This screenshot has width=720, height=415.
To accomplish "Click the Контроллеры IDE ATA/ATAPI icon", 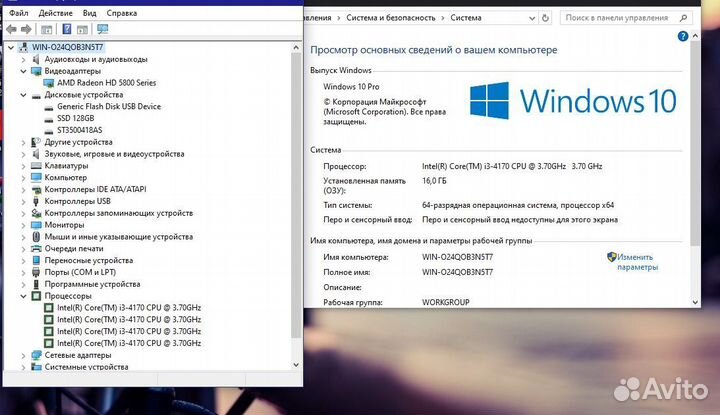I will tap(36, 189).
